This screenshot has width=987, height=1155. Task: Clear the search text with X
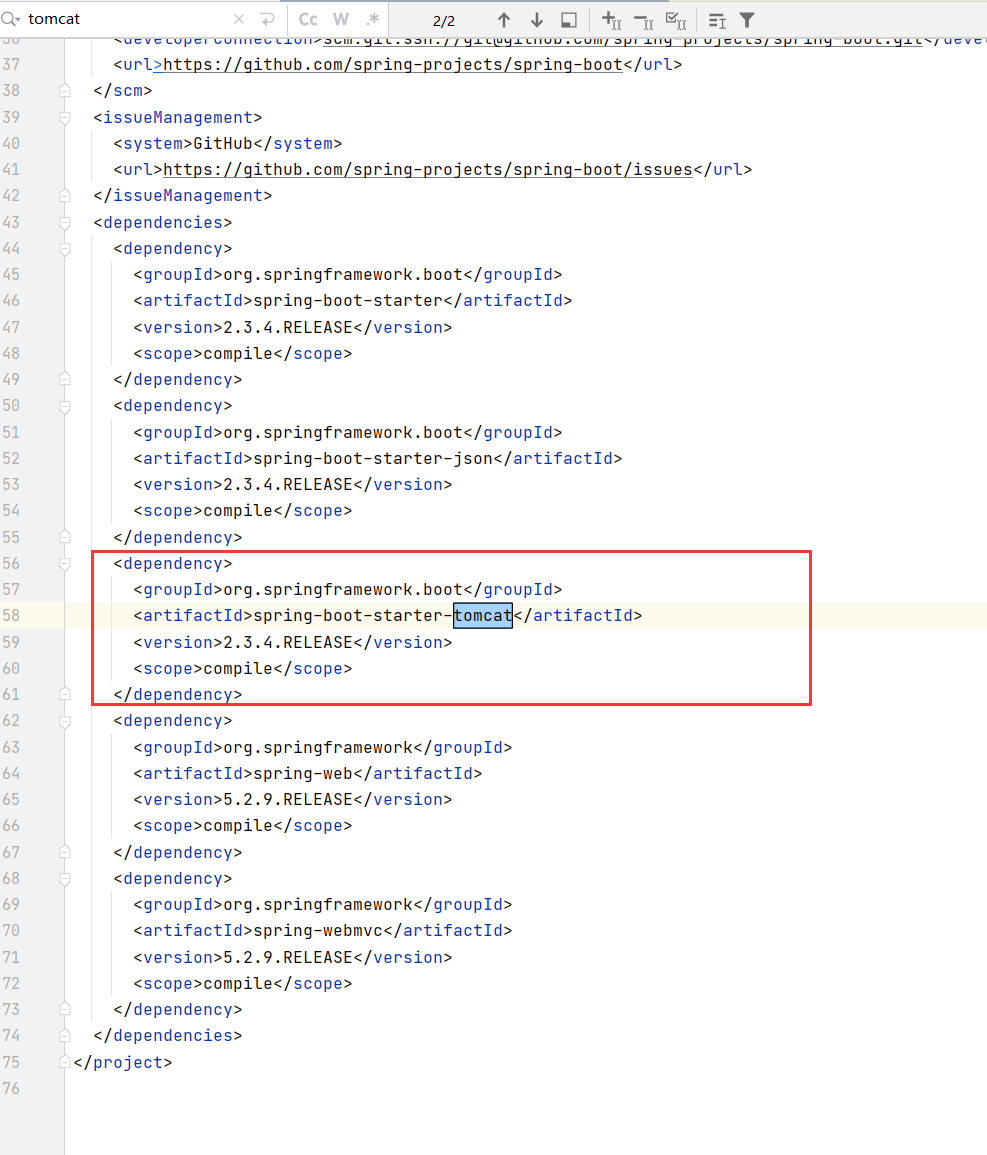click(x=239, y=19)
